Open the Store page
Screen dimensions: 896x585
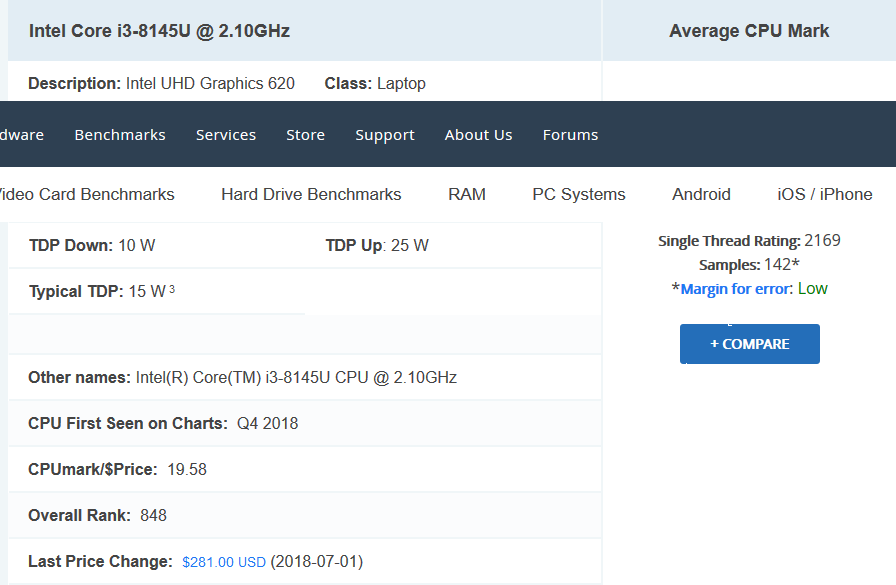click(305, 135)
